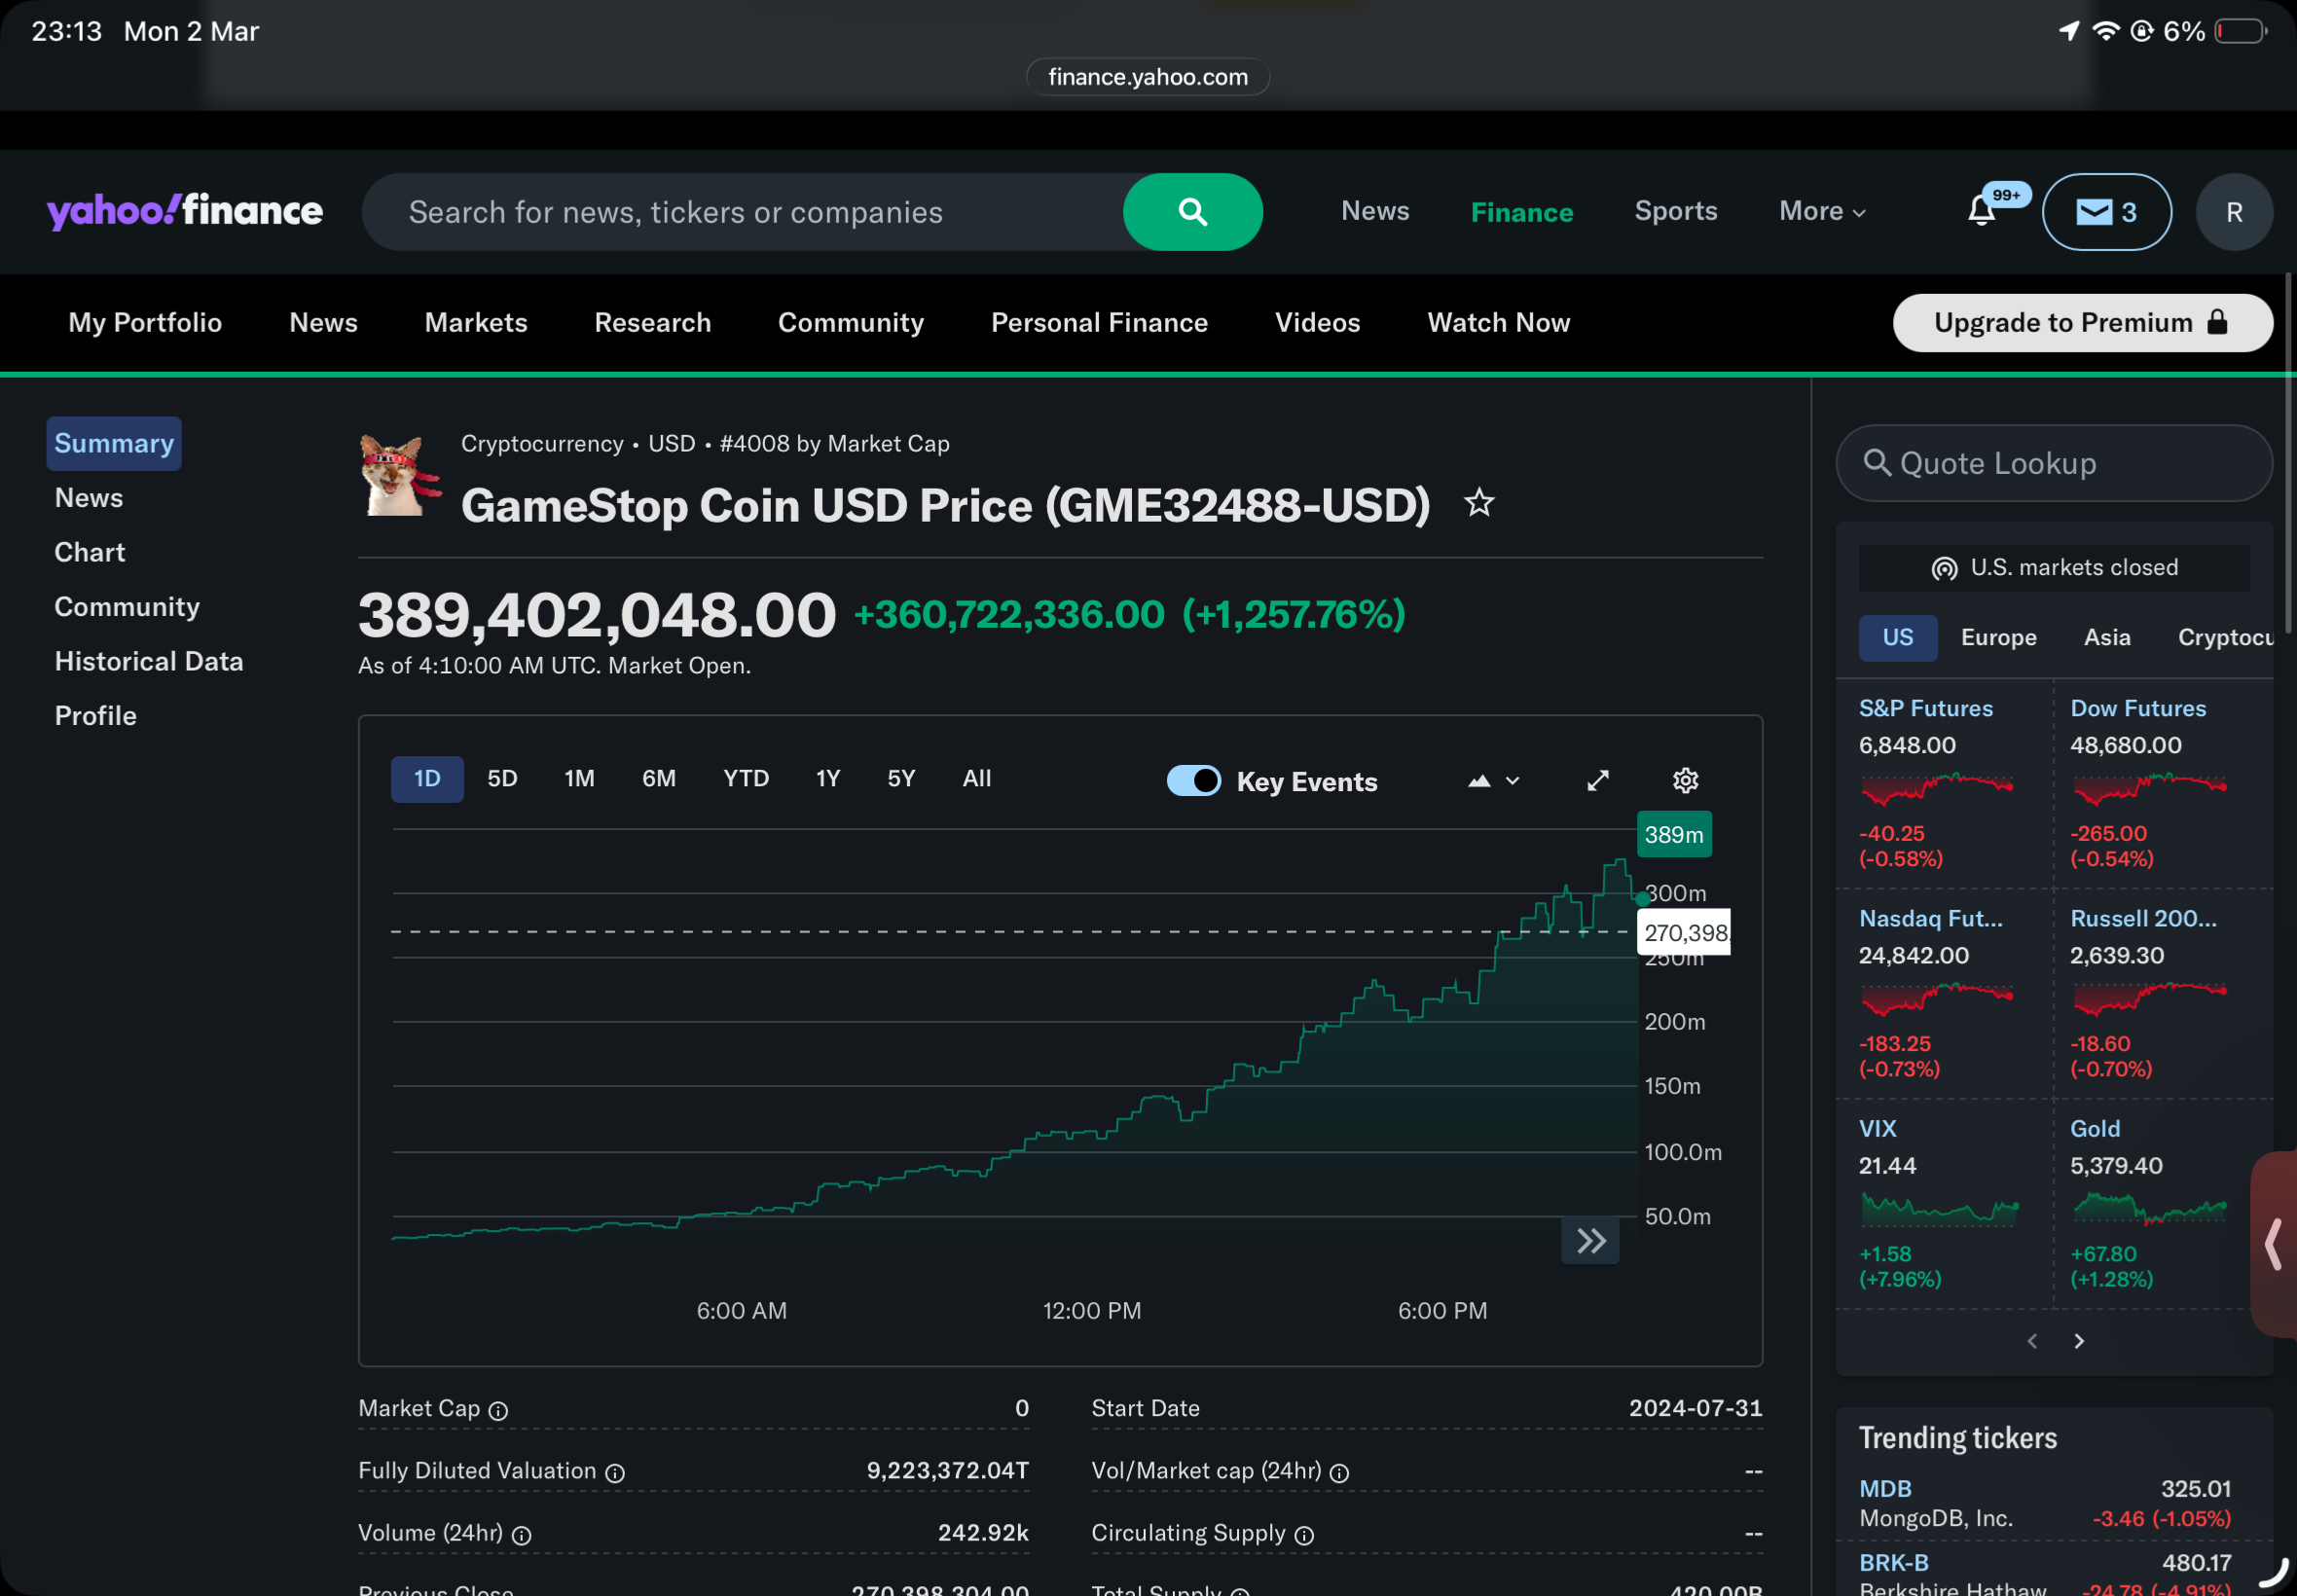Expand the More menu
The width and height of the screenshot is (2297, 1596).
click(1821, 212)
